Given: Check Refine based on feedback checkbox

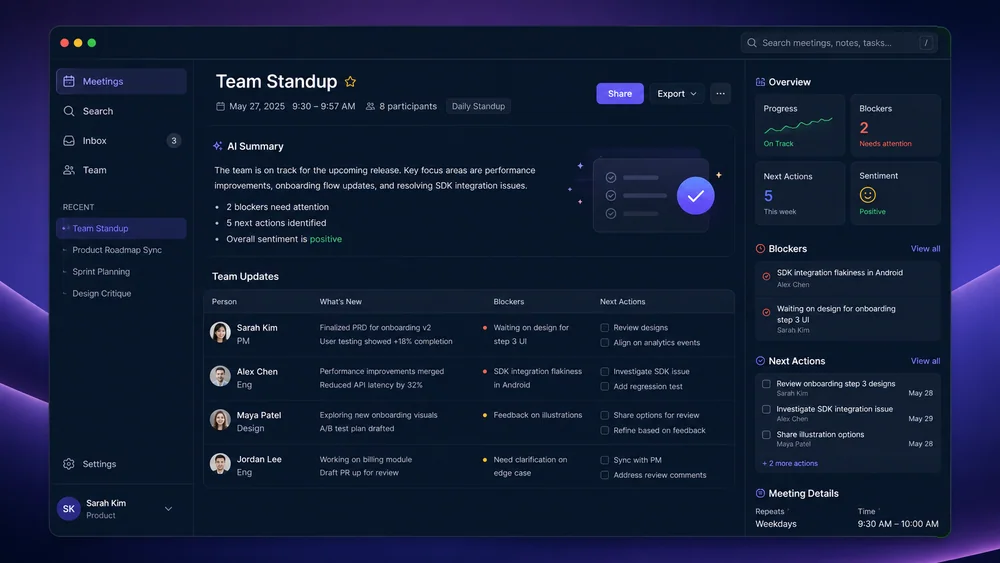Looking at the screenshot, I should click(605, 430).
